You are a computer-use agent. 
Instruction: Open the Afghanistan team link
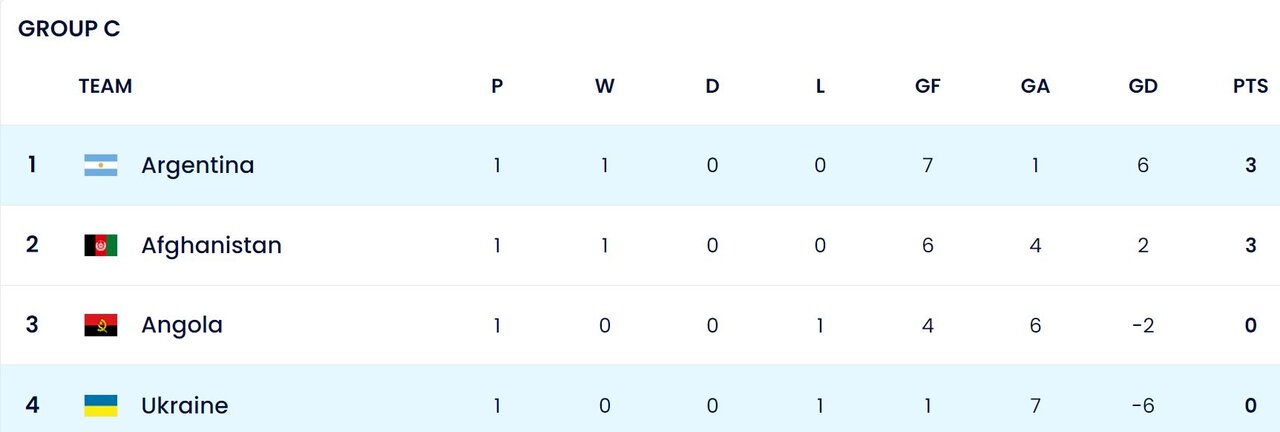[x=211, y=245]
